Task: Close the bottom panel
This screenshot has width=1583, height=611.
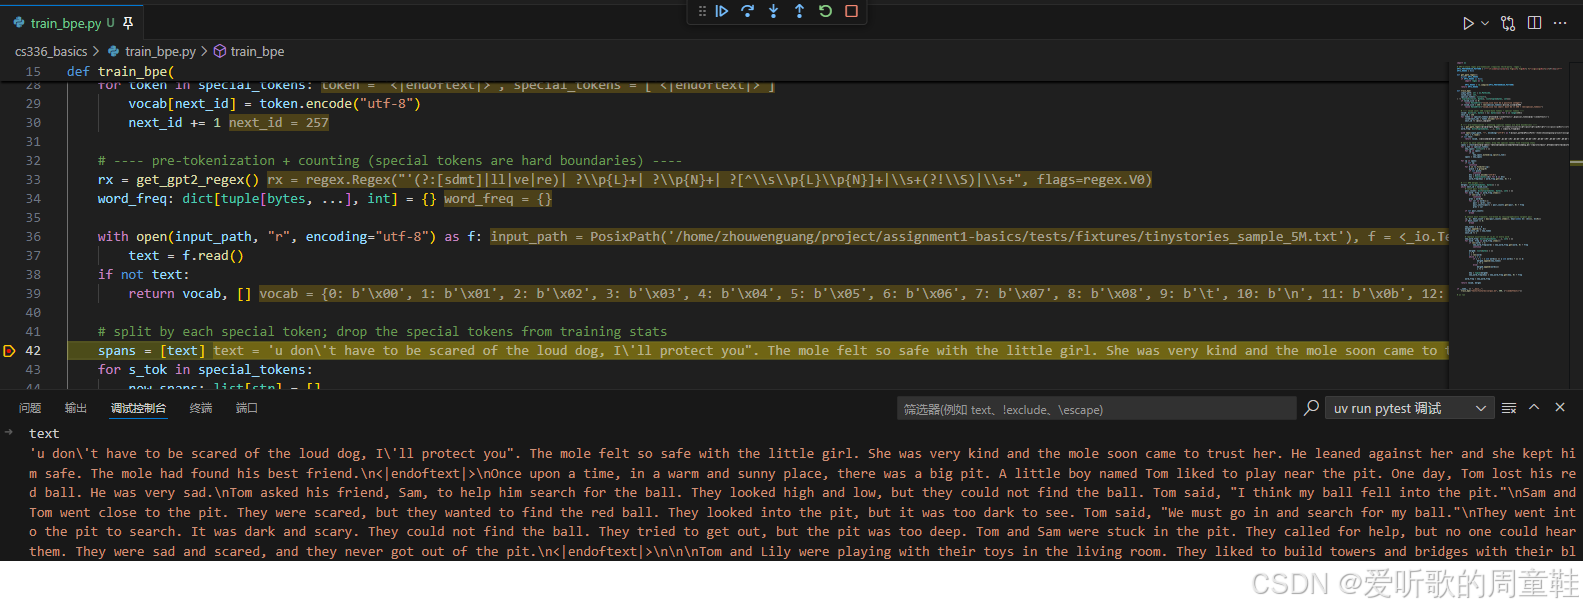Action: [x=1560, y=407]
